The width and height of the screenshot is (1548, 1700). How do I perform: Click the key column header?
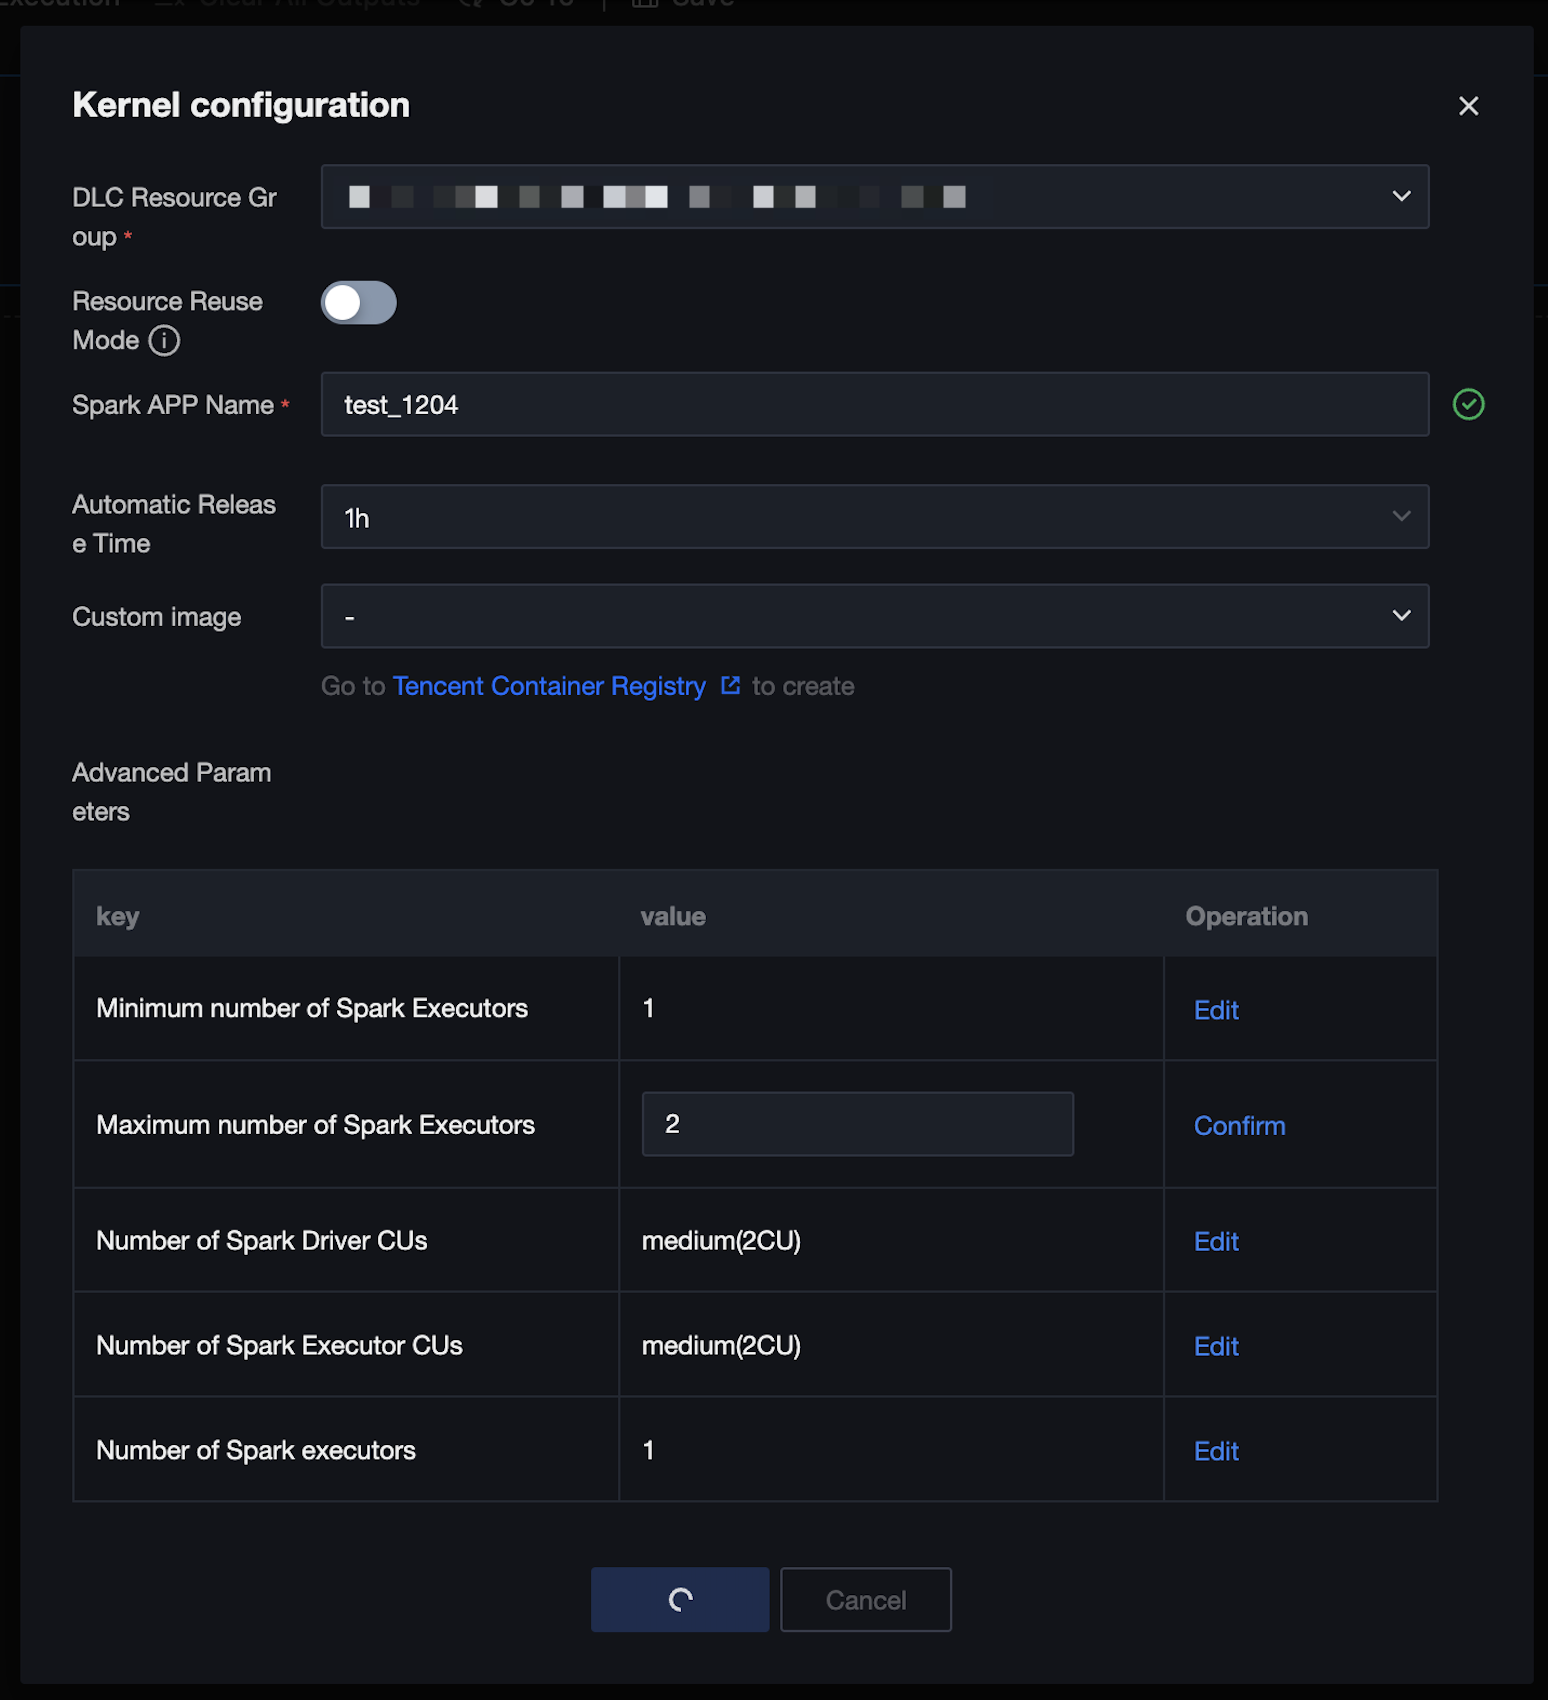click(x=118, y=917)
